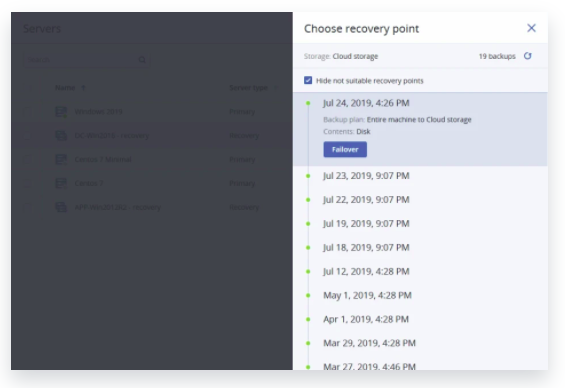Tick the checkbox for Centos 7 row
Image resolution: width=565 pixels, height=388 pixels.
(27, 183)
